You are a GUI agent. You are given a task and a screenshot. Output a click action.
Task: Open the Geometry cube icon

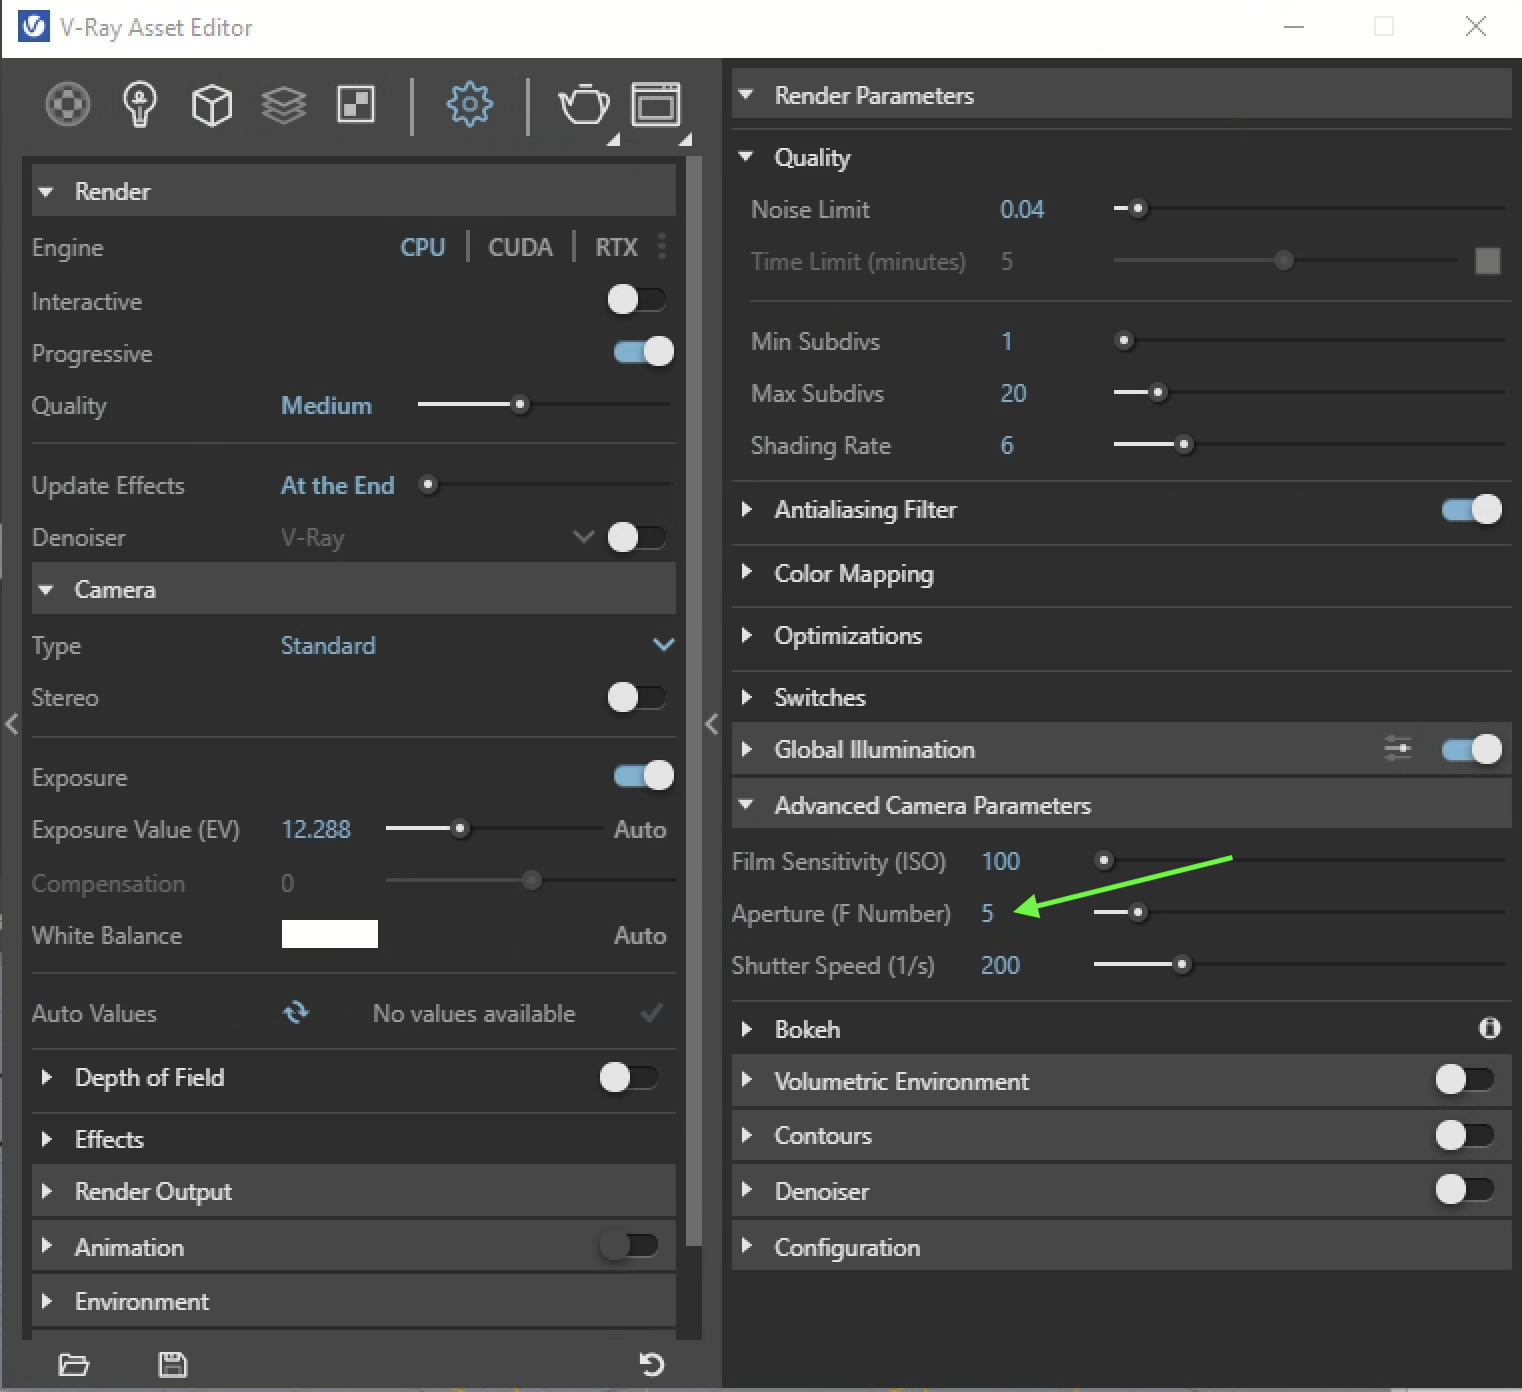click(211, 104)
